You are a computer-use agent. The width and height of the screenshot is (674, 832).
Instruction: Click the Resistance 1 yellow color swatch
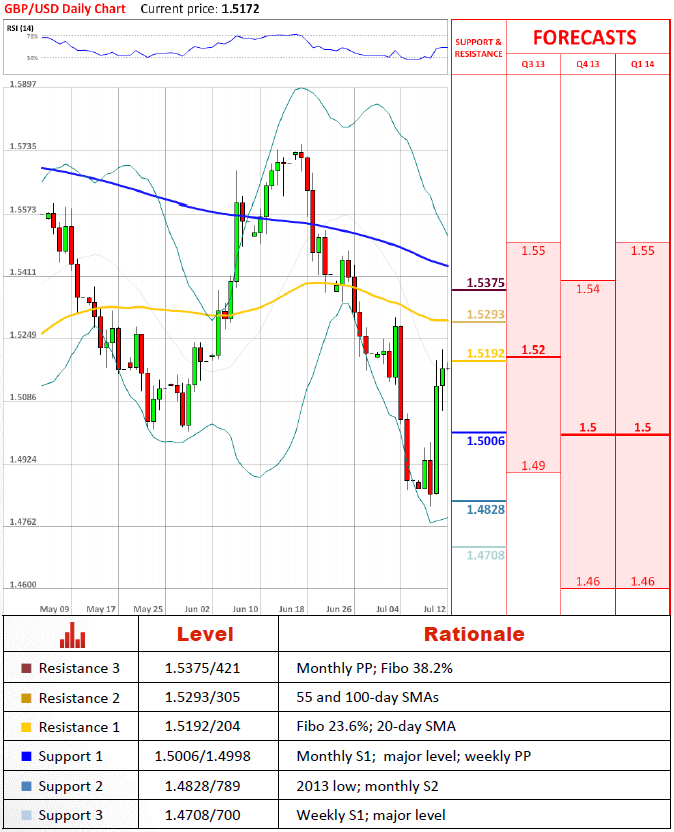pyautogui.click(x=26, y=727)
